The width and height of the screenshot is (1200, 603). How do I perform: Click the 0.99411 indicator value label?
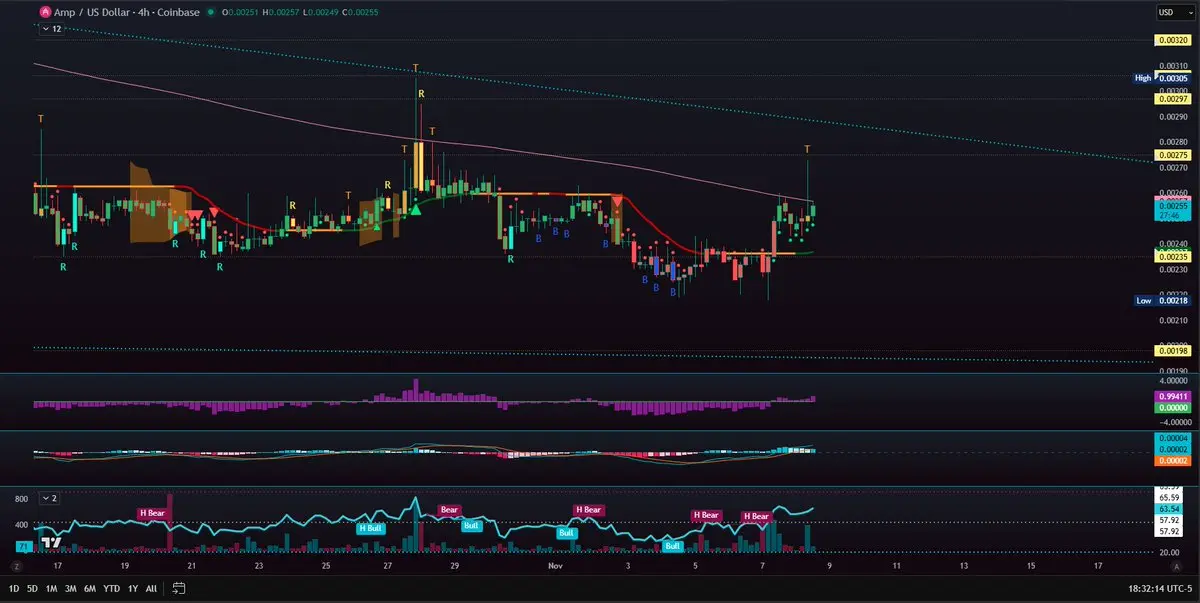(x=1172, y=396)
